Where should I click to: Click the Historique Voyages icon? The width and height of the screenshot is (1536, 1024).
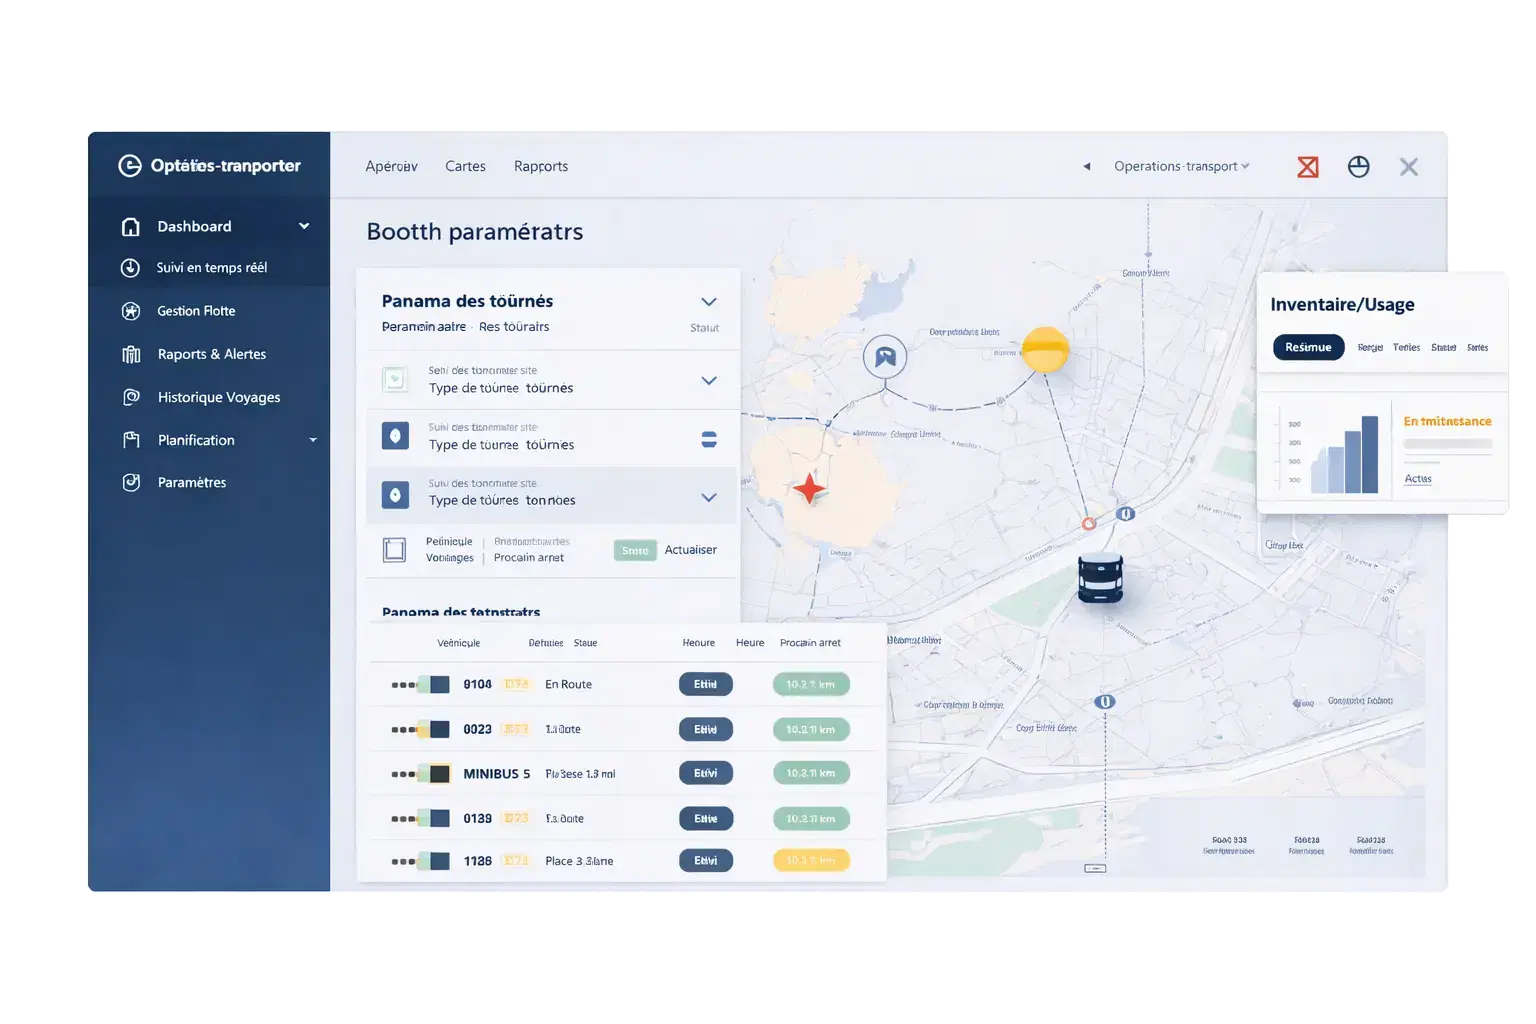(x=131, y=396)
